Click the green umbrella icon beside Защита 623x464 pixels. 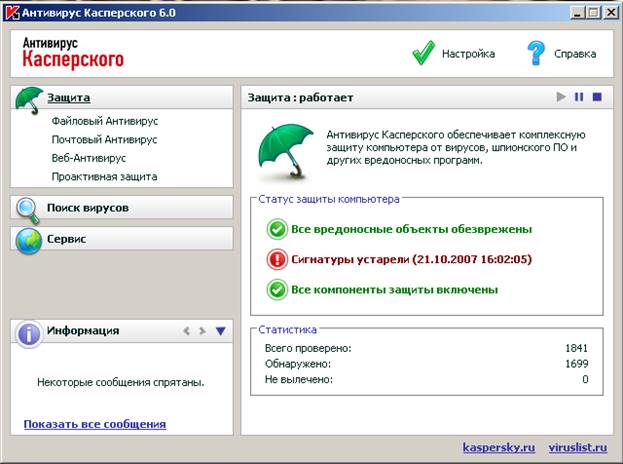[x=29, y=101]
